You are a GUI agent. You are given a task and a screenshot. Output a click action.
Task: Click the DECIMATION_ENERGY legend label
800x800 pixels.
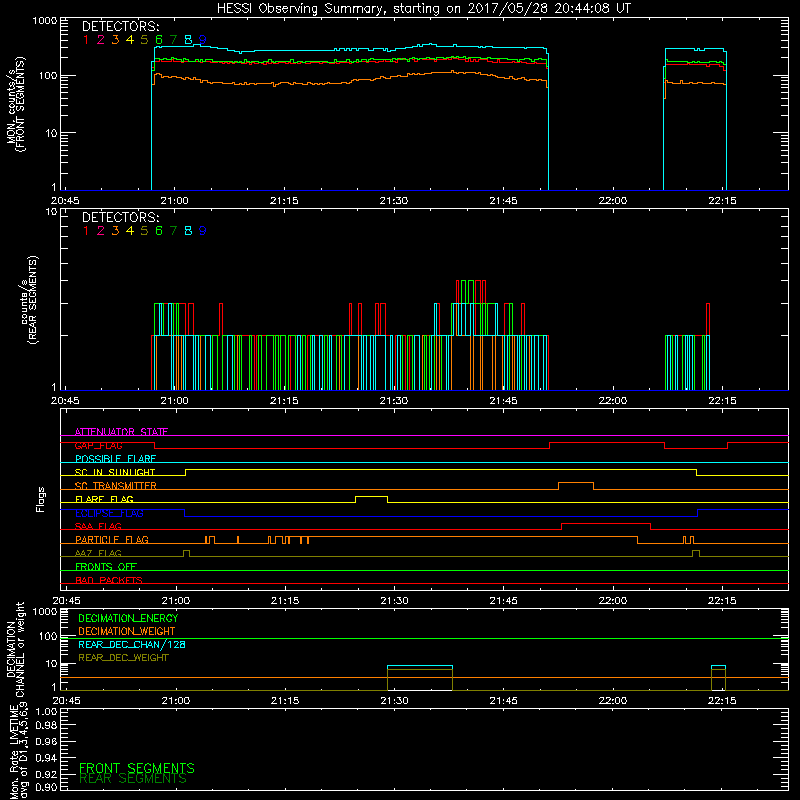coord(128,618)
